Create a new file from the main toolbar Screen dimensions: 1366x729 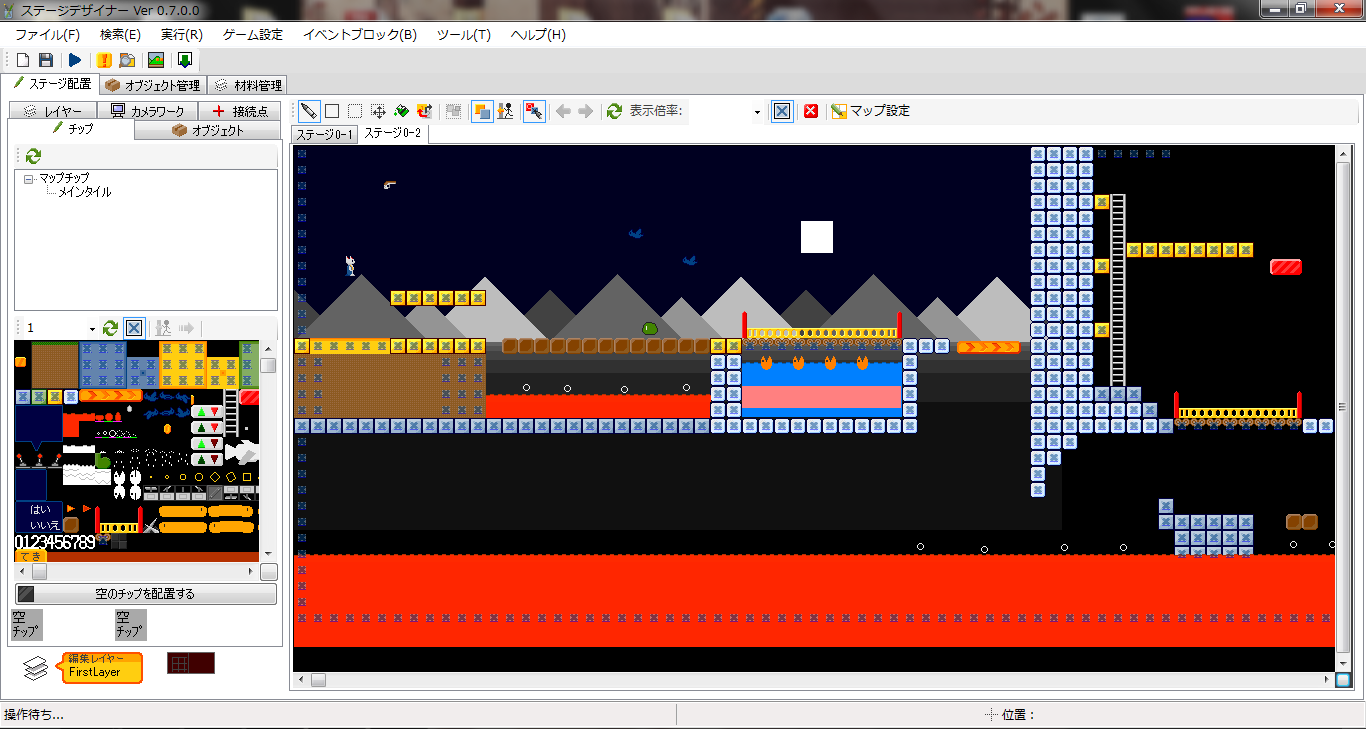coord(23,60)
